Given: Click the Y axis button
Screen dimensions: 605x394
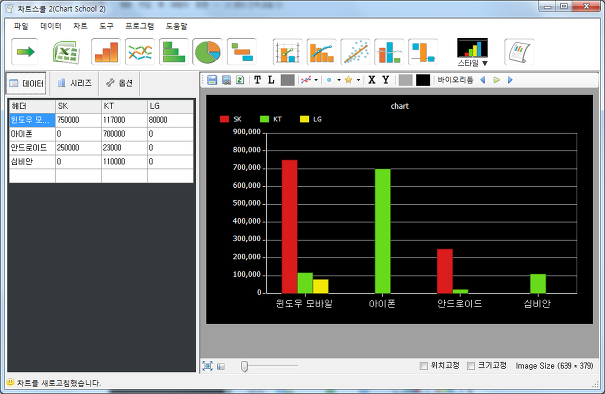Looking at the screenshot, I should click(x=385, y=80).
